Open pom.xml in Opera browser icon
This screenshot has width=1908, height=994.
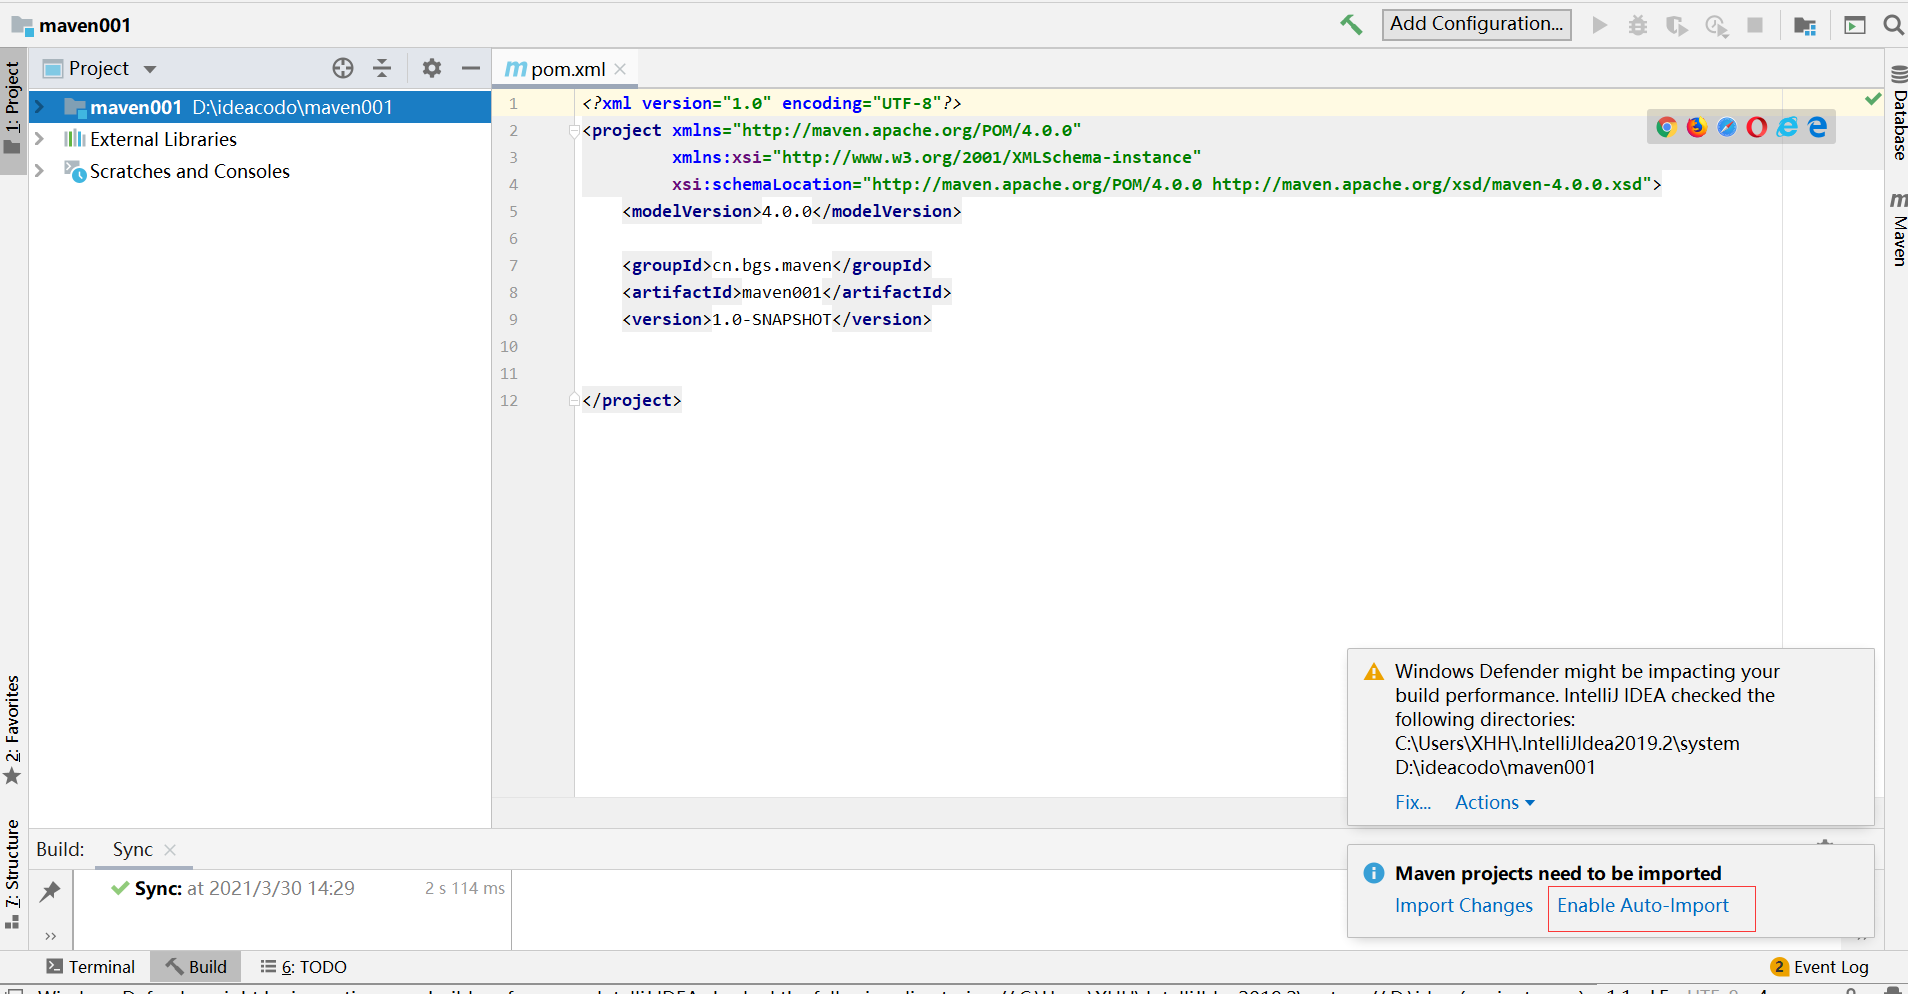coord(1757,127)
